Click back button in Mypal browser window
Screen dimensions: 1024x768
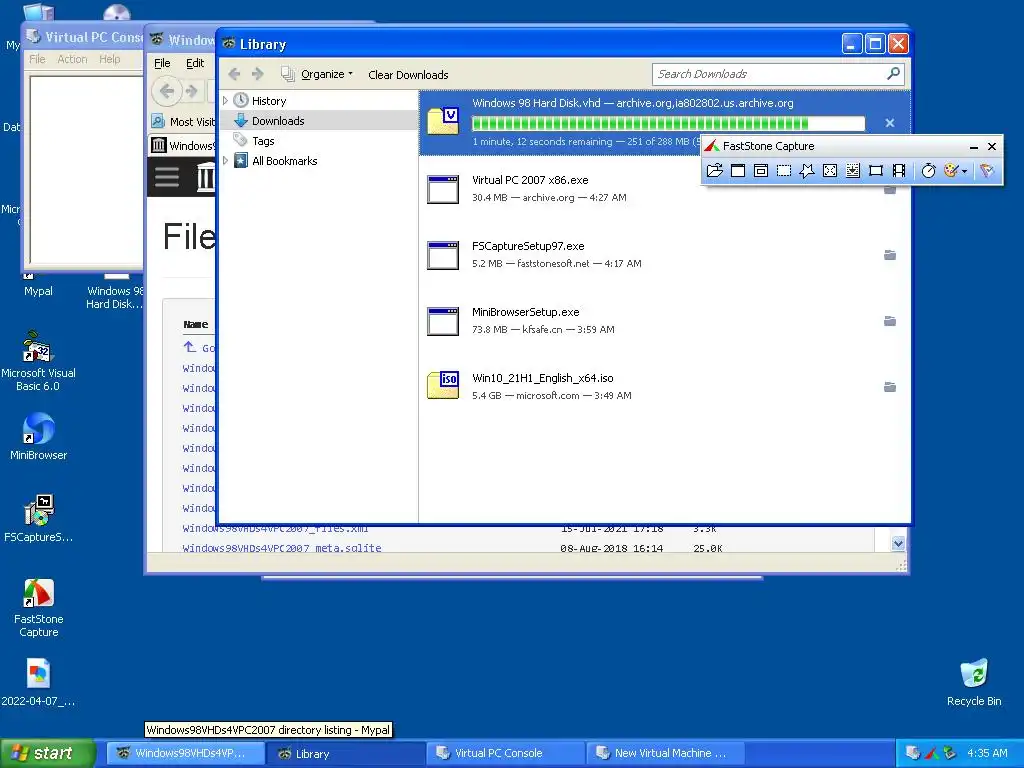pyautogui.click(x=167, y=91)
